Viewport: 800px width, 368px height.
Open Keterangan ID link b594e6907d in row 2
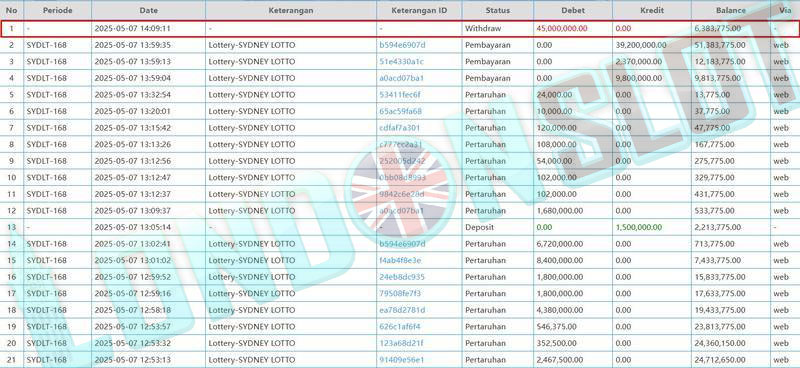pos(402,45)
